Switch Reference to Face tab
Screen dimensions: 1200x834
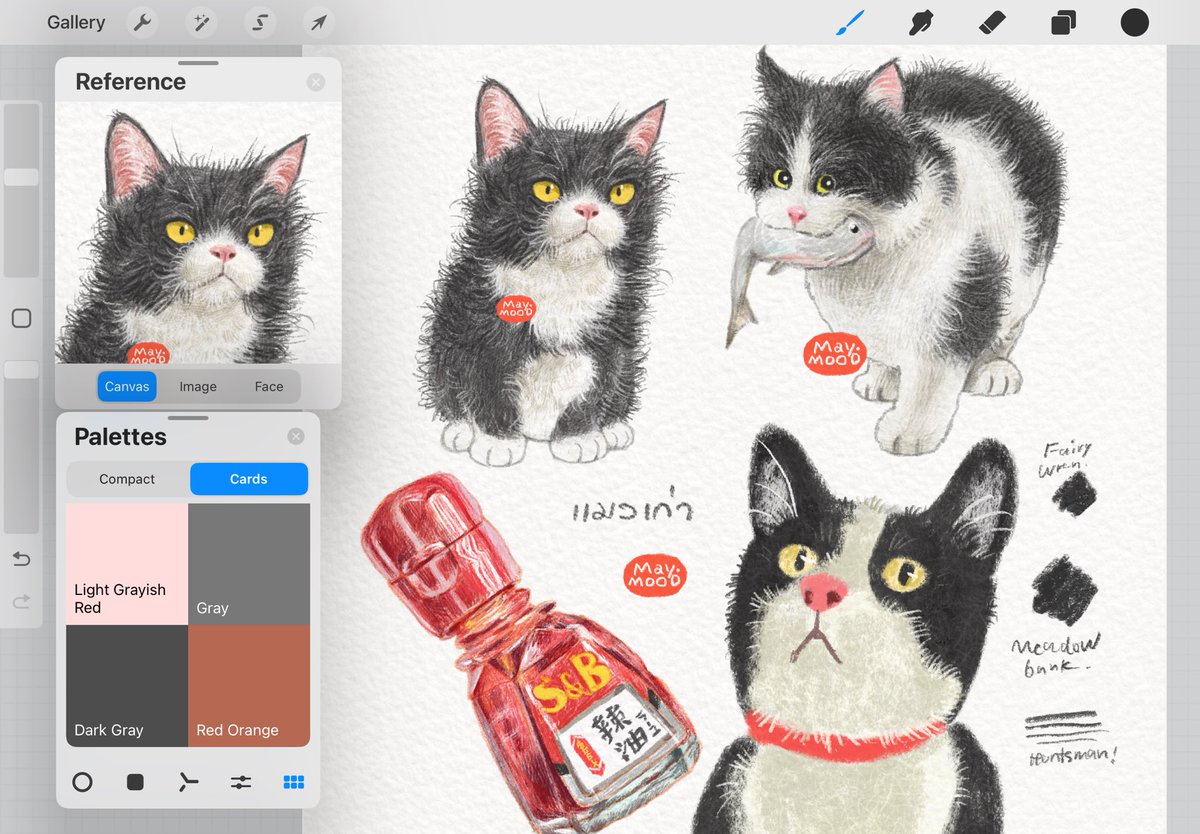click(x=269, y=386)
